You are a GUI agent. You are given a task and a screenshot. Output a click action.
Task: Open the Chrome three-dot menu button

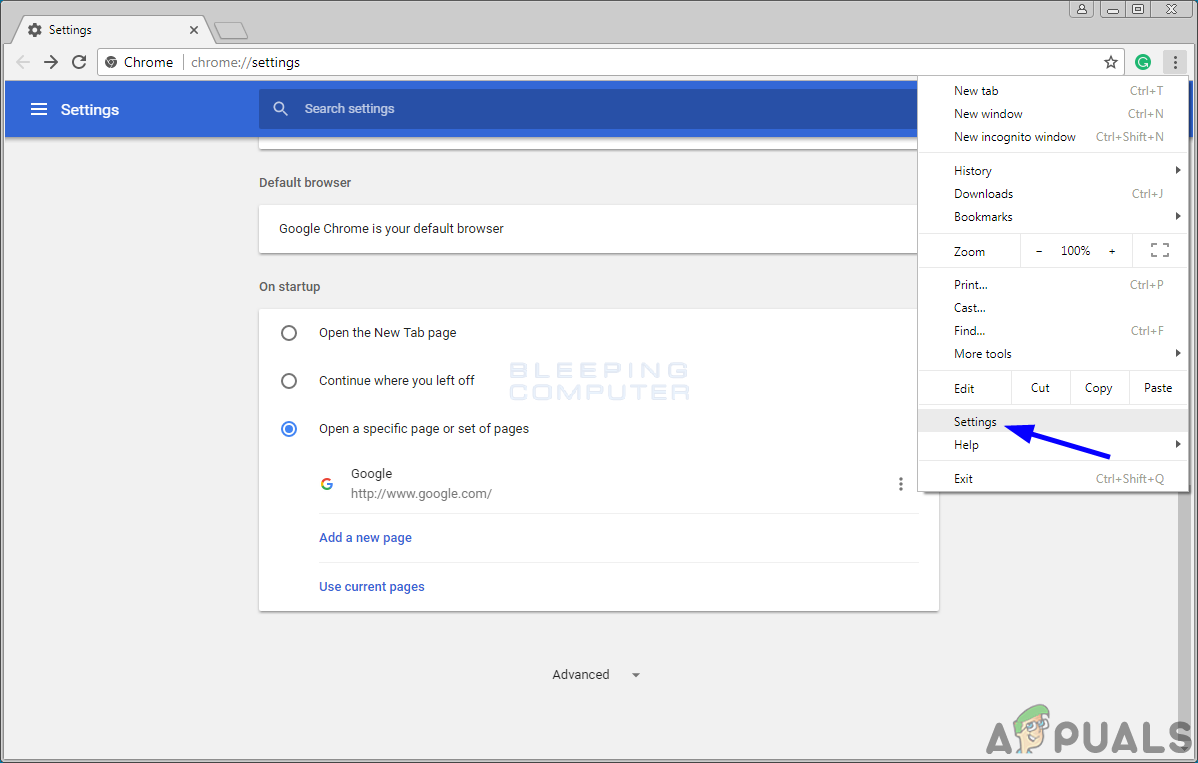pos(1175,62)
